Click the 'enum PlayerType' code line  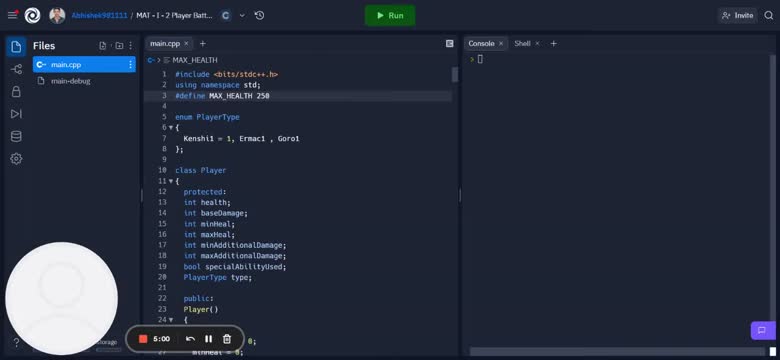207,117
